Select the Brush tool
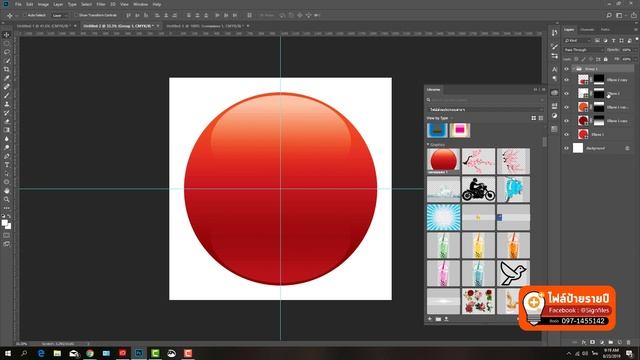640x360 pixels. [7, 95]
